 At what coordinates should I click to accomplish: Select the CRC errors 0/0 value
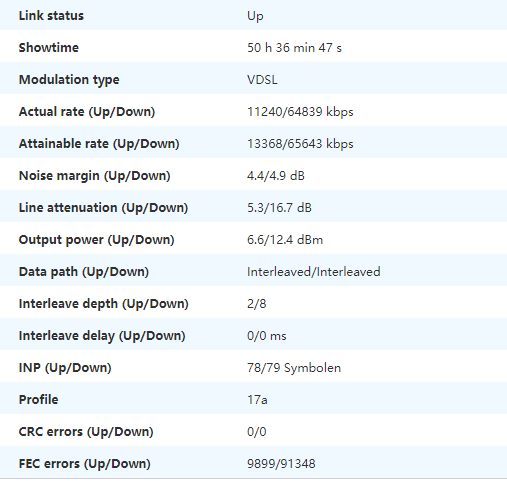(x=257, y=432)
